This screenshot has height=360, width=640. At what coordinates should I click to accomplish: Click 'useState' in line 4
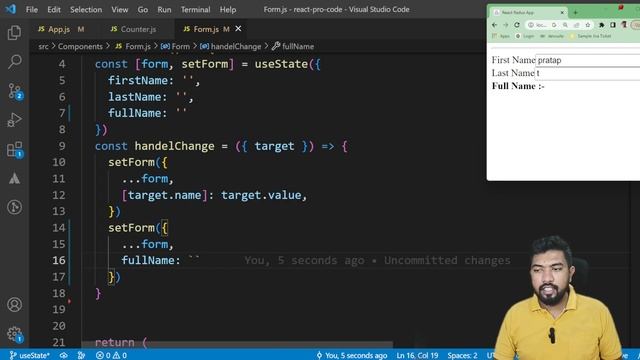[281, 64]
